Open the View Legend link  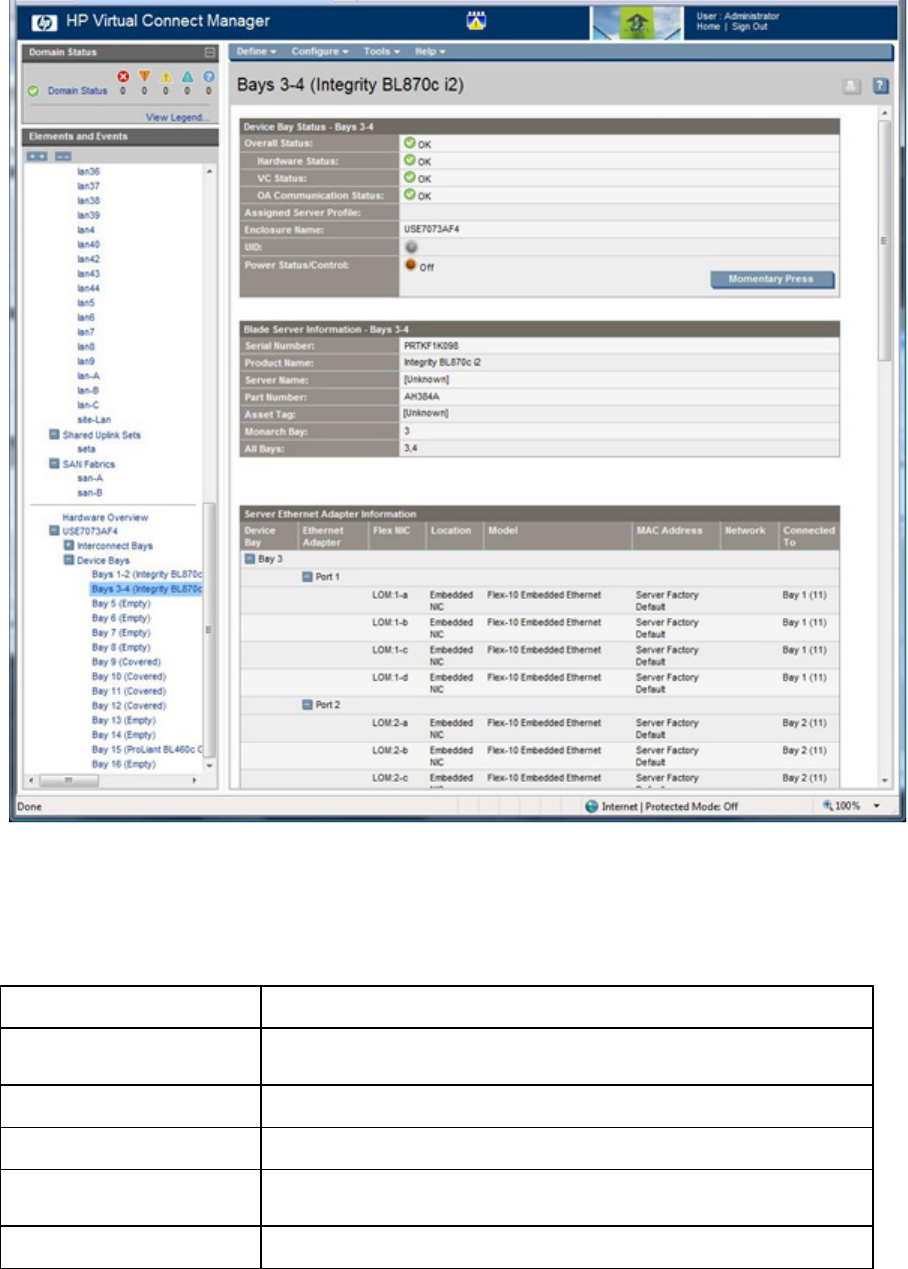click(177, 117)
